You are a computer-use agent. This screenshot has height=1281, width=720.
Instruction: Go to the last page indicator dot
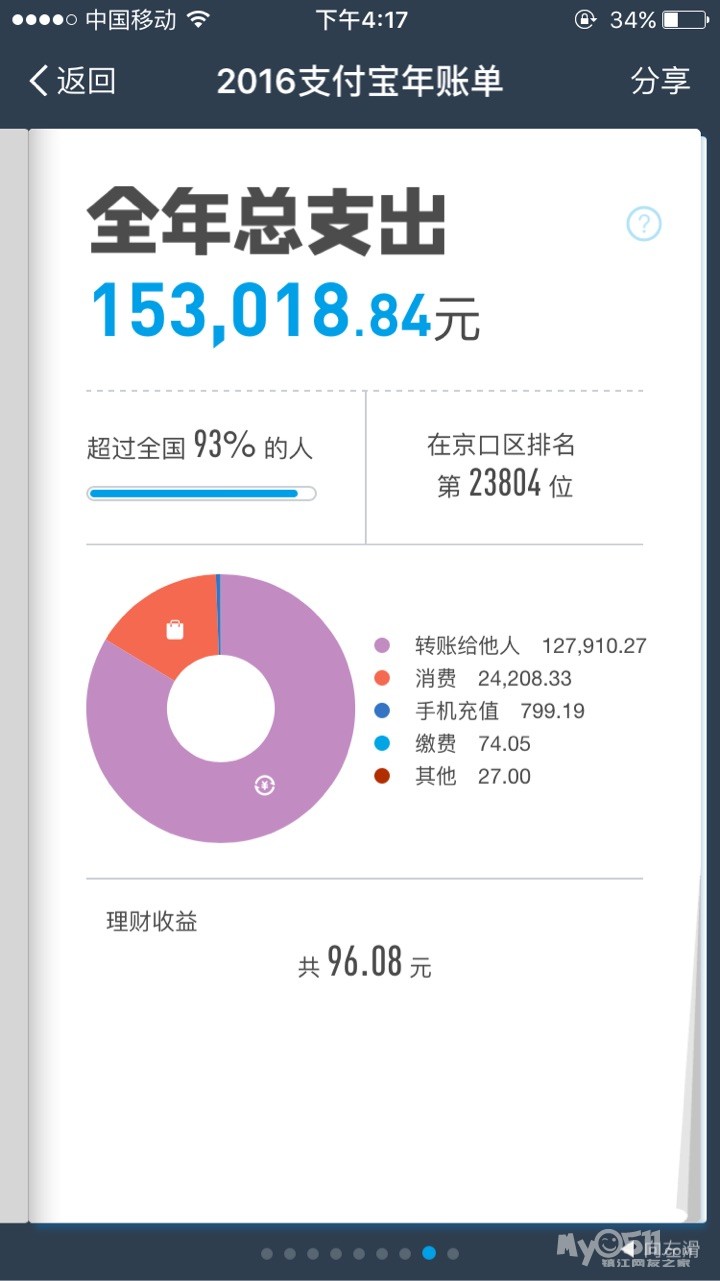[453, 1253]
